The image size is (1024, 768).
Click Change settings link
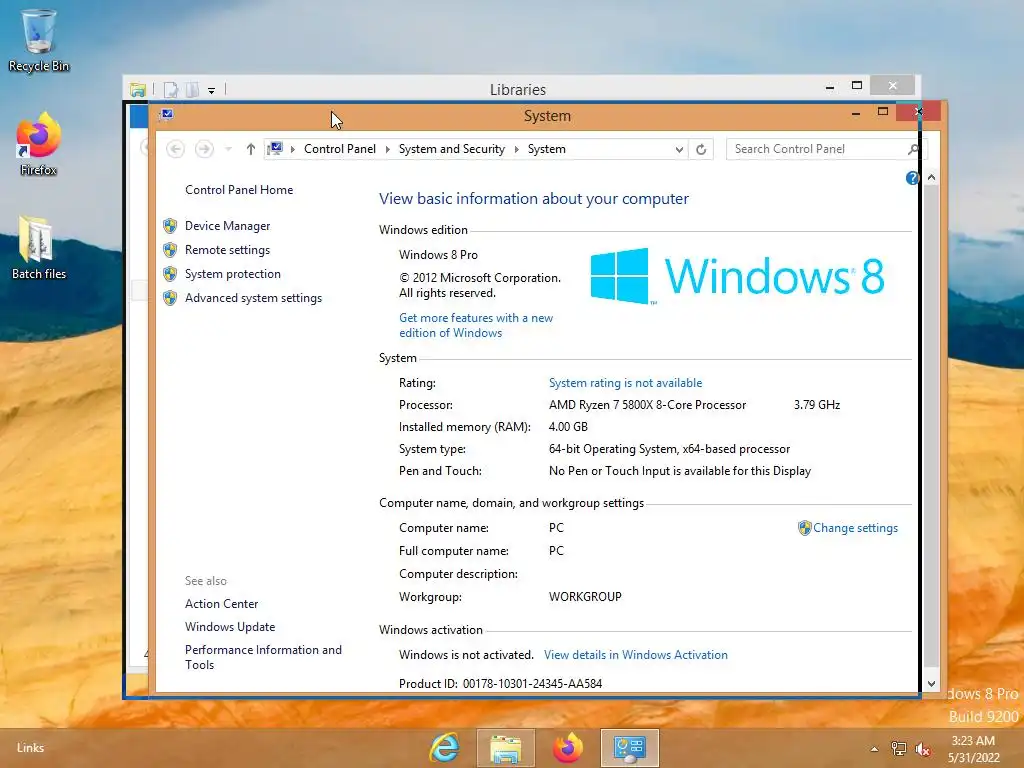856,528
